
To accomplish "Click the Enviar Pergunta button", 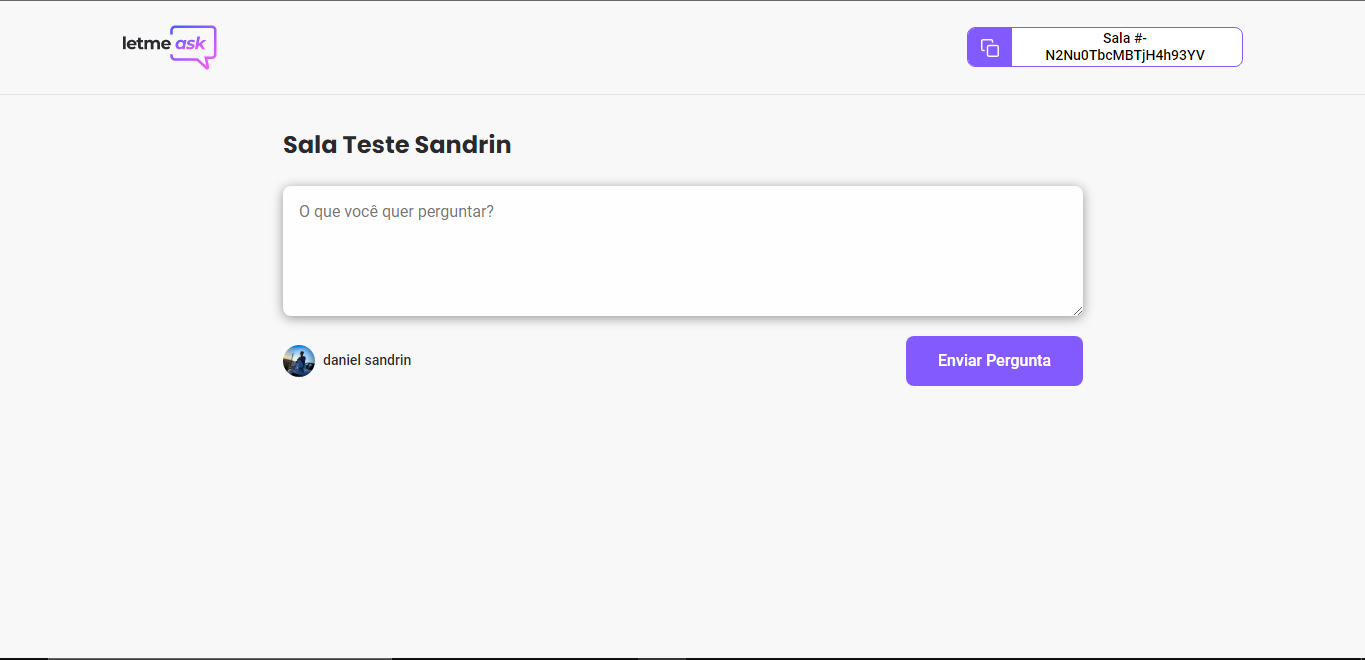I will [x=993, y=361].
